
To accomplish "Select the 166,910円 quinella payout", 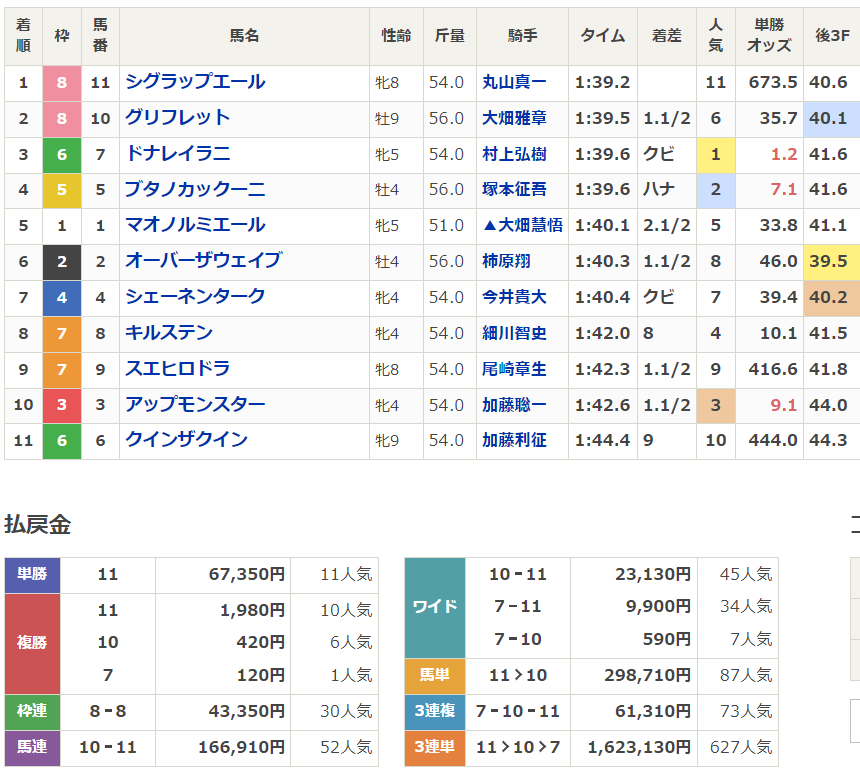I will point(241,747).
